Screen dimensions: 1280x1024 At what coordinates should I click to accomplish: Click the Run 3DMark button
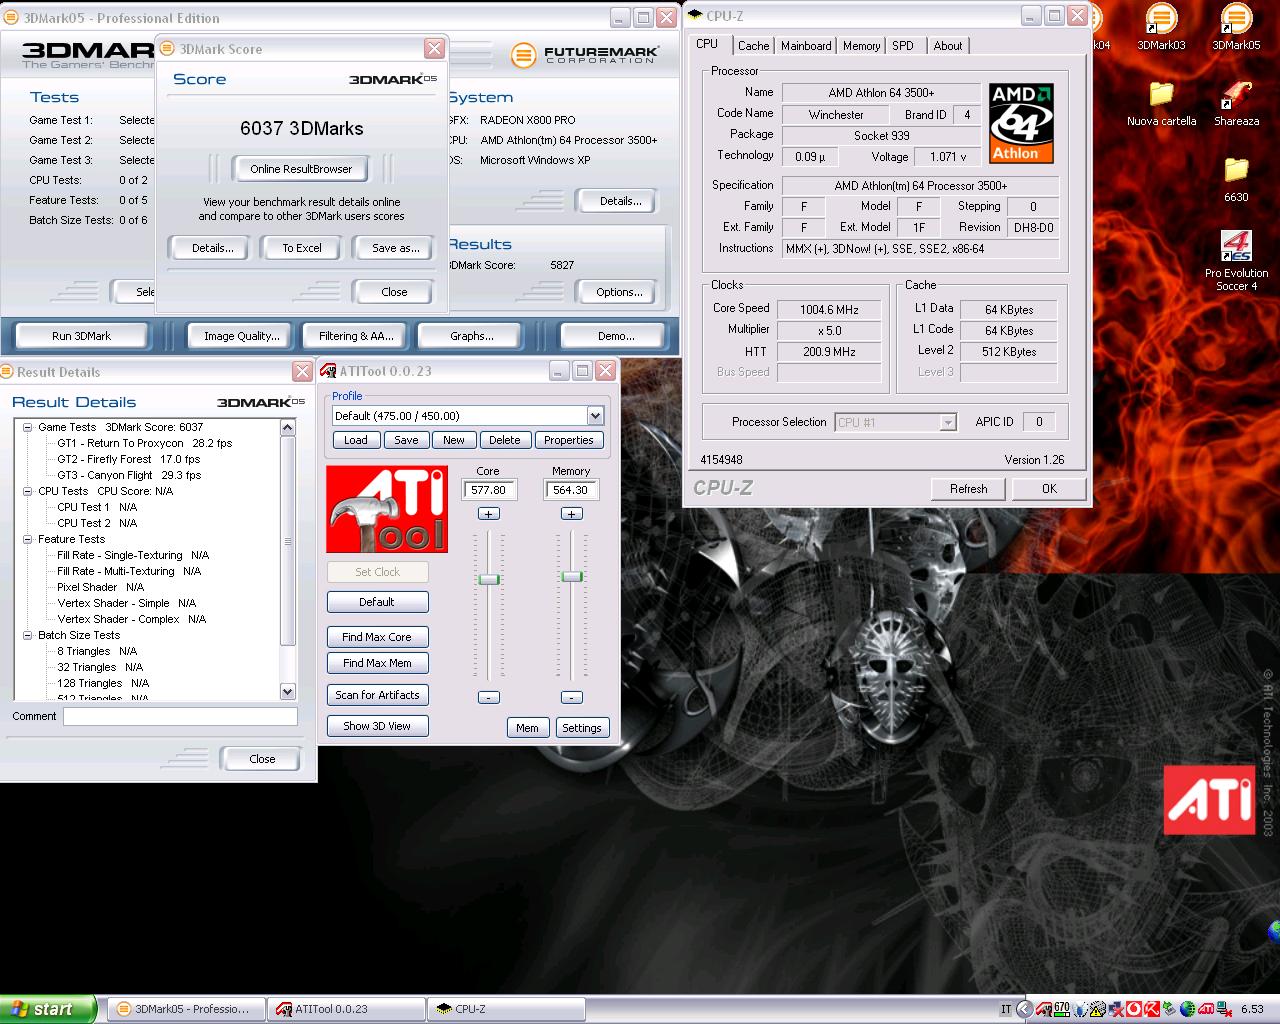point(81,336)
